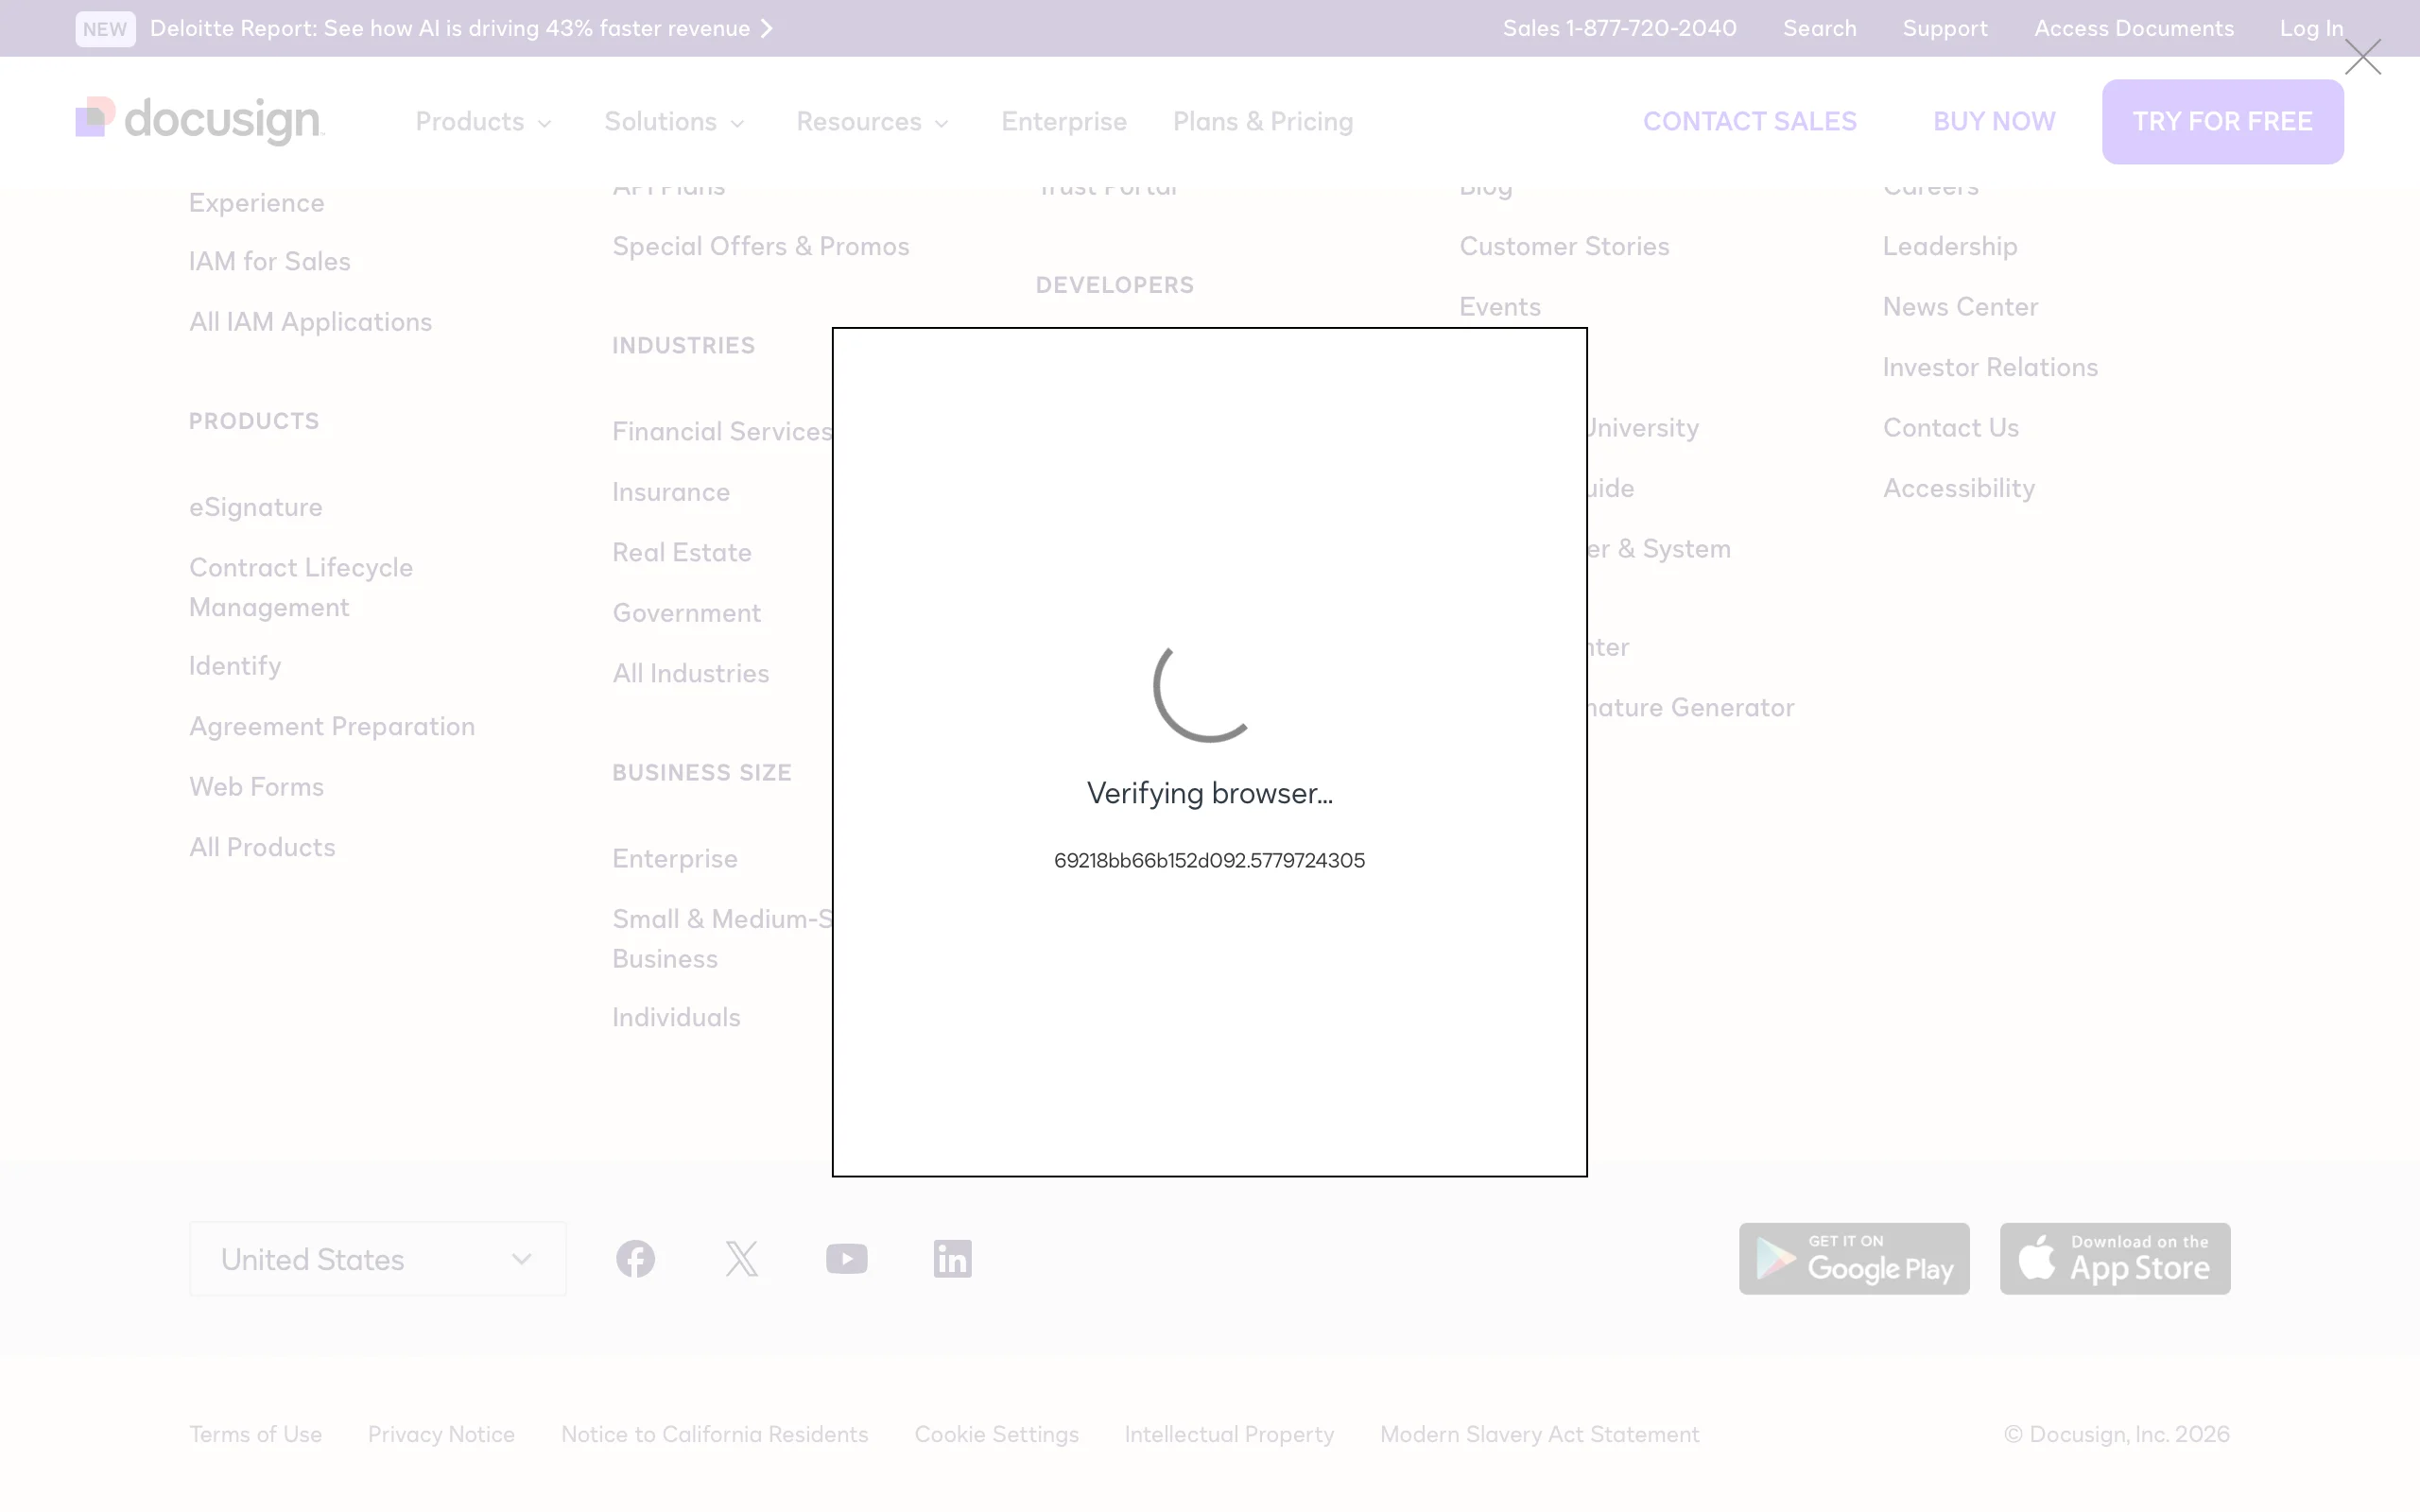Open Access Documents in the top bar
Screen dimensions: 2420x1512
coord(2134,28)
